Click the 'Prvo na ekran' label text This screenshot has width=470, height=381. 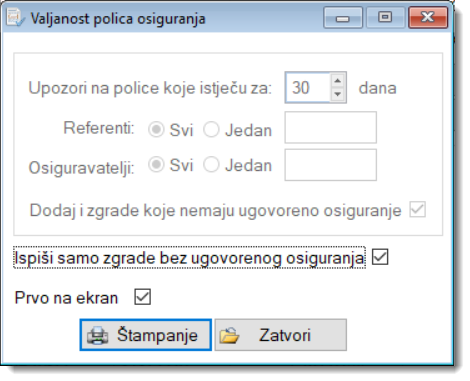click(x=66, y=298)
